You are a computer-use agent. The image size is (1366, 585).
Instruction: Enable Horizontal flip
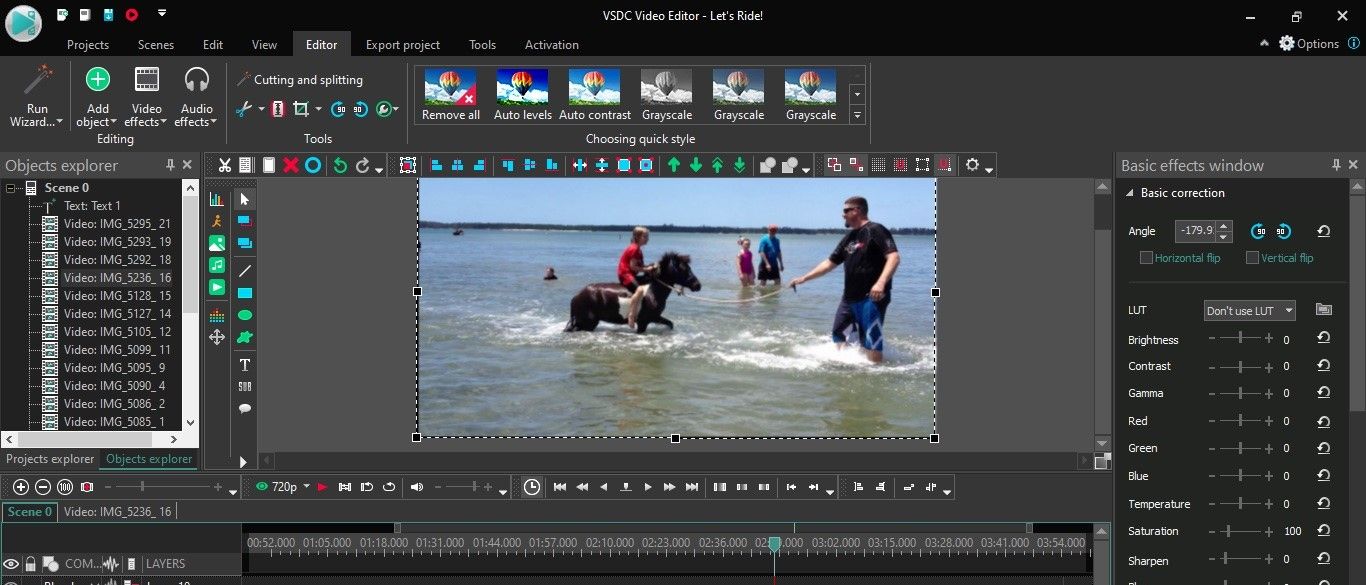pos(1146,257)
